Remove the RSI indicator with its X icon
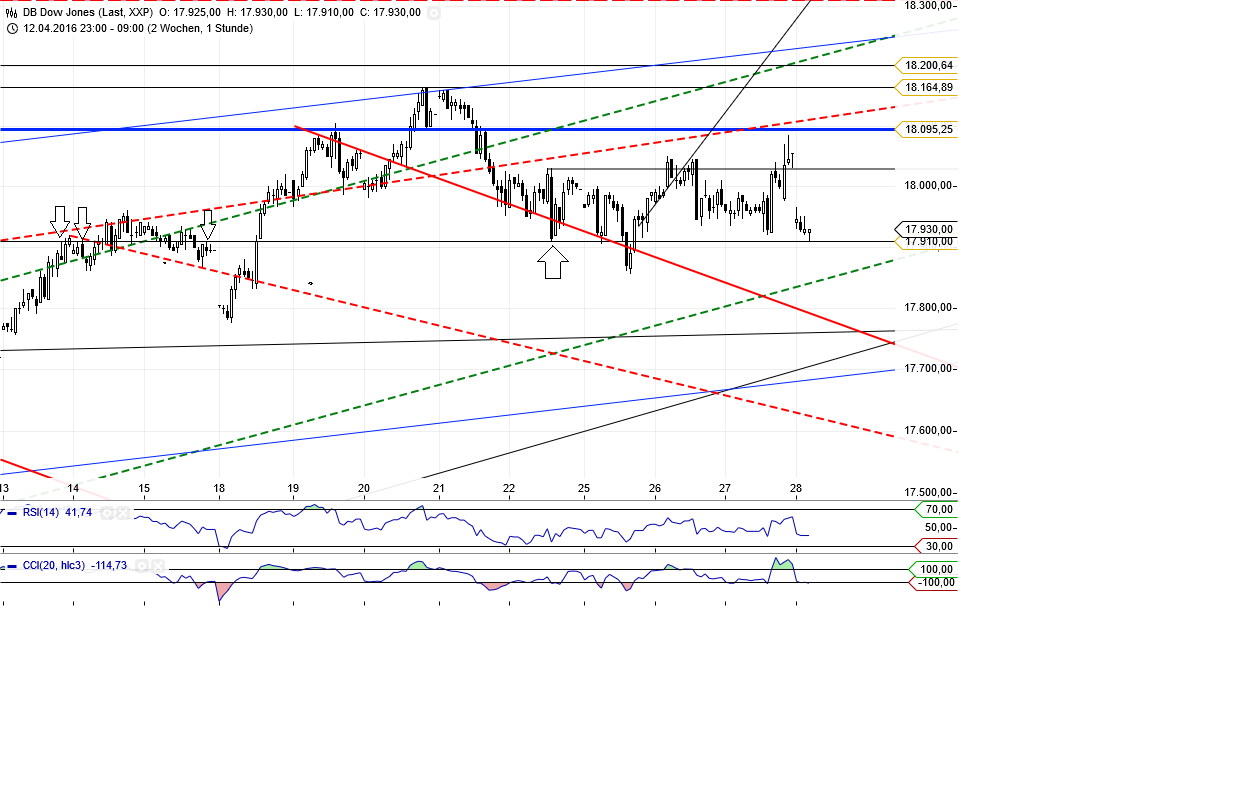This screenshot has width=1234, height=812. [x=122, y=512]
